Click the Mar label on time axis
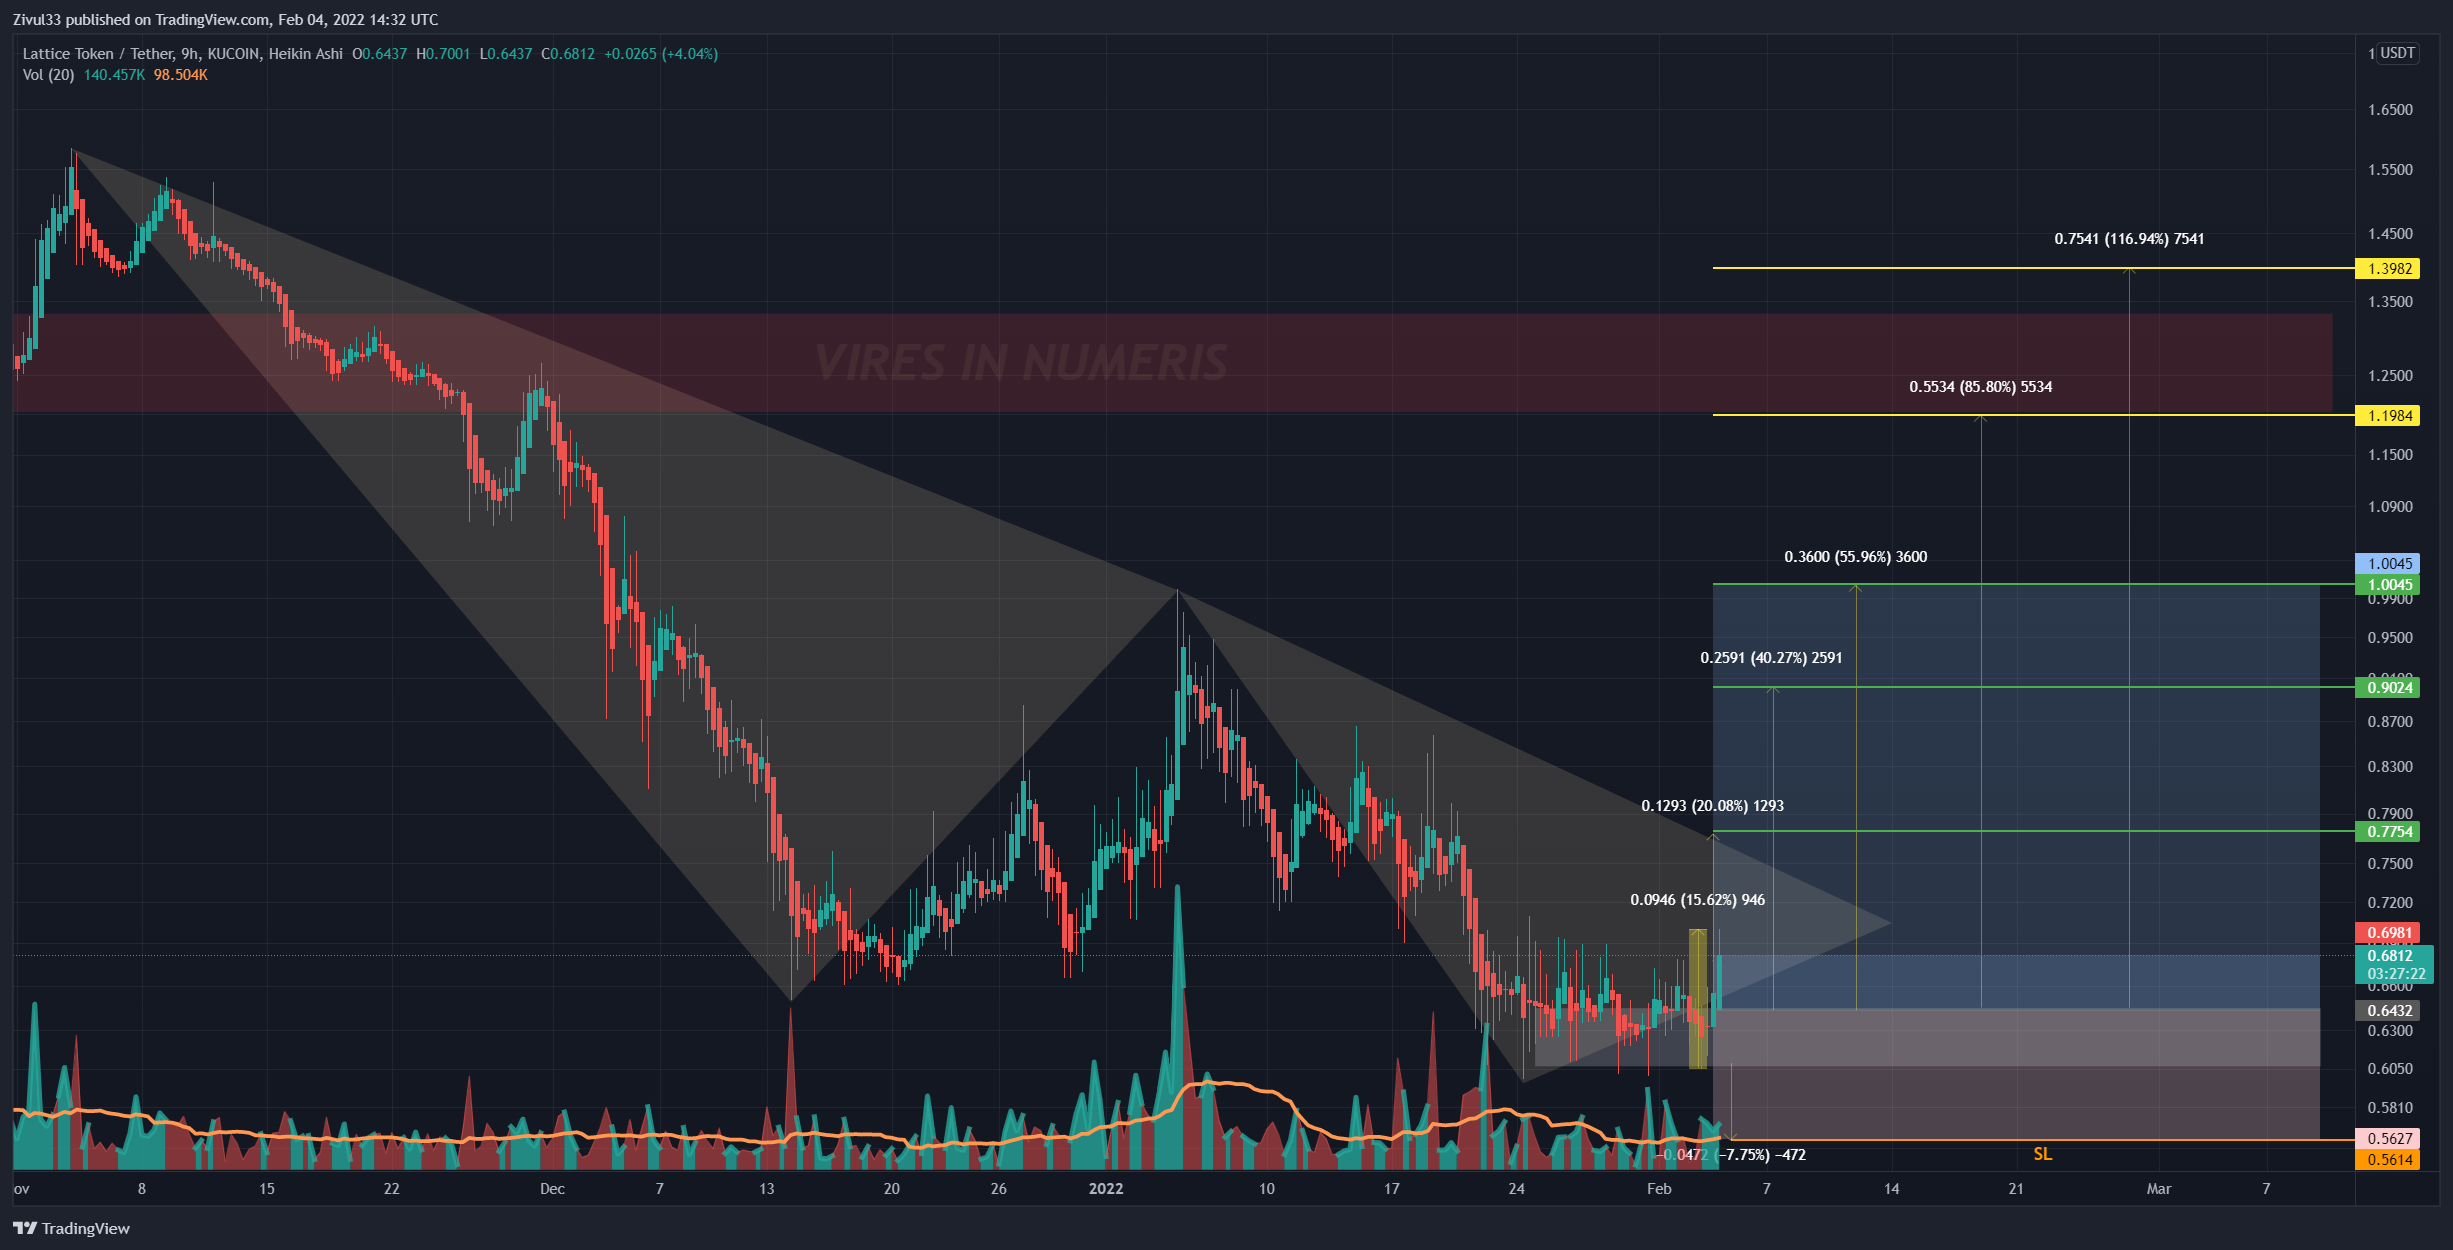2453x1250 pixels. click(x=2159, y=1189)
